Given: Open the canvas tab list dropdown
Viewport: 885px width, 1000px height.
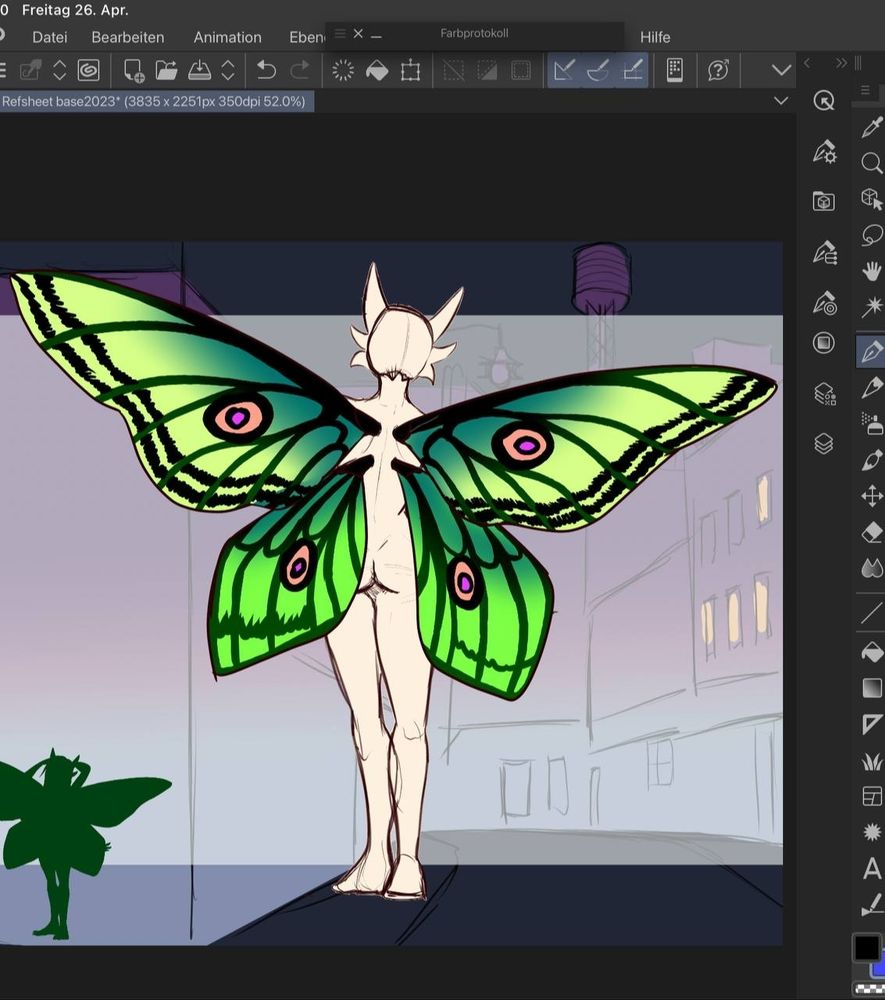Looking at the screenshot, I should tap(781, 101).
